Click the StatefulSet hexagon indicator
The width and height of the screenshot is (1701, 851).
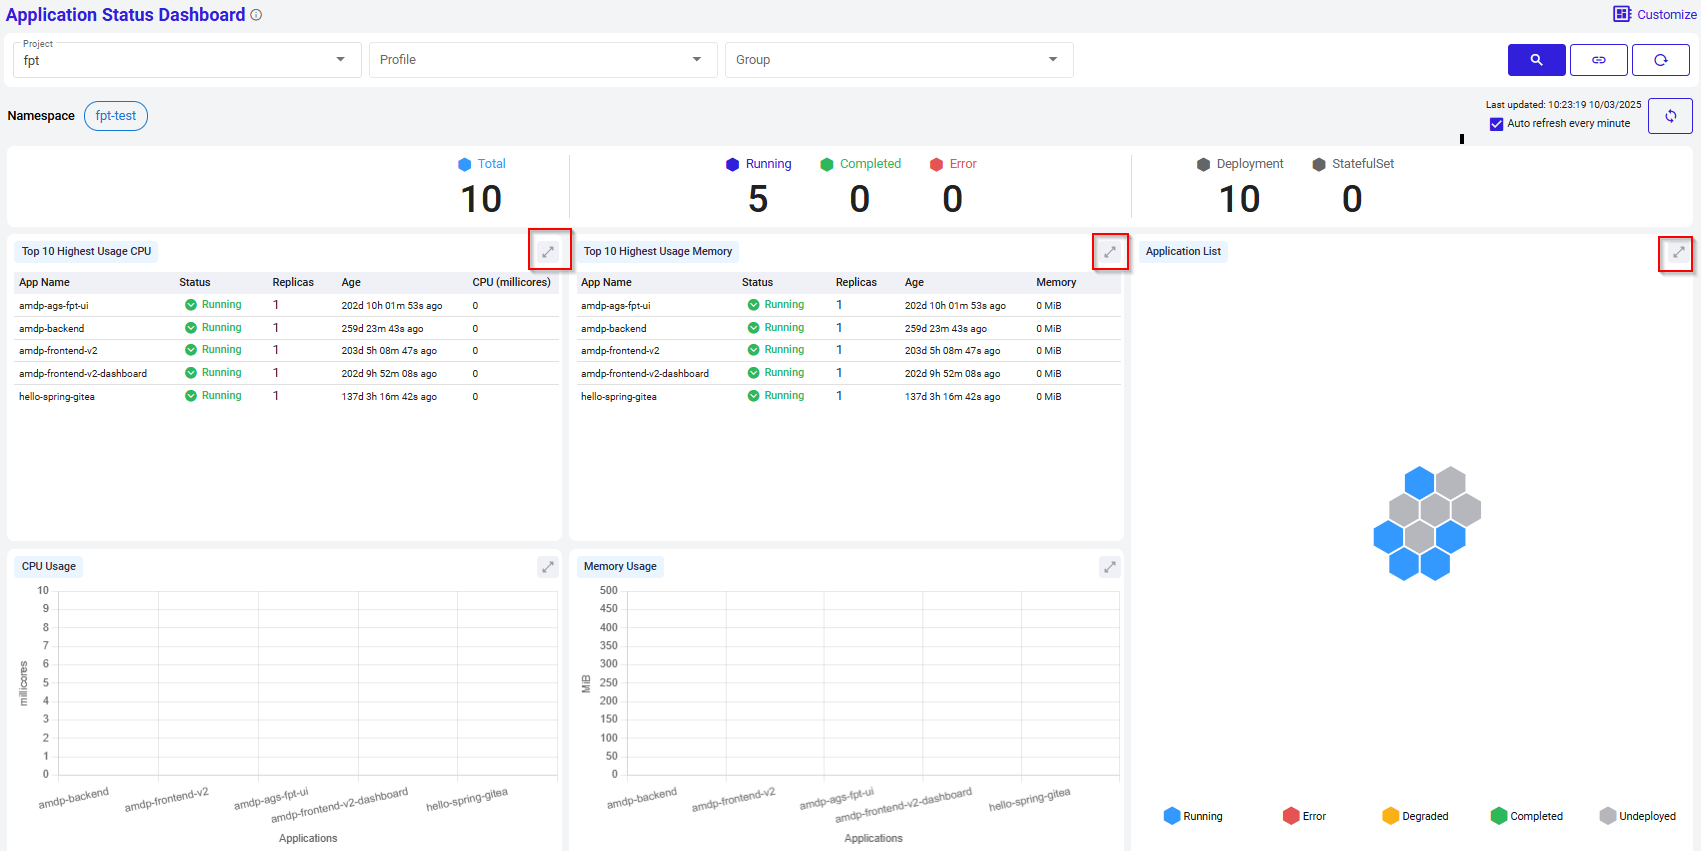coord(1319,164)
